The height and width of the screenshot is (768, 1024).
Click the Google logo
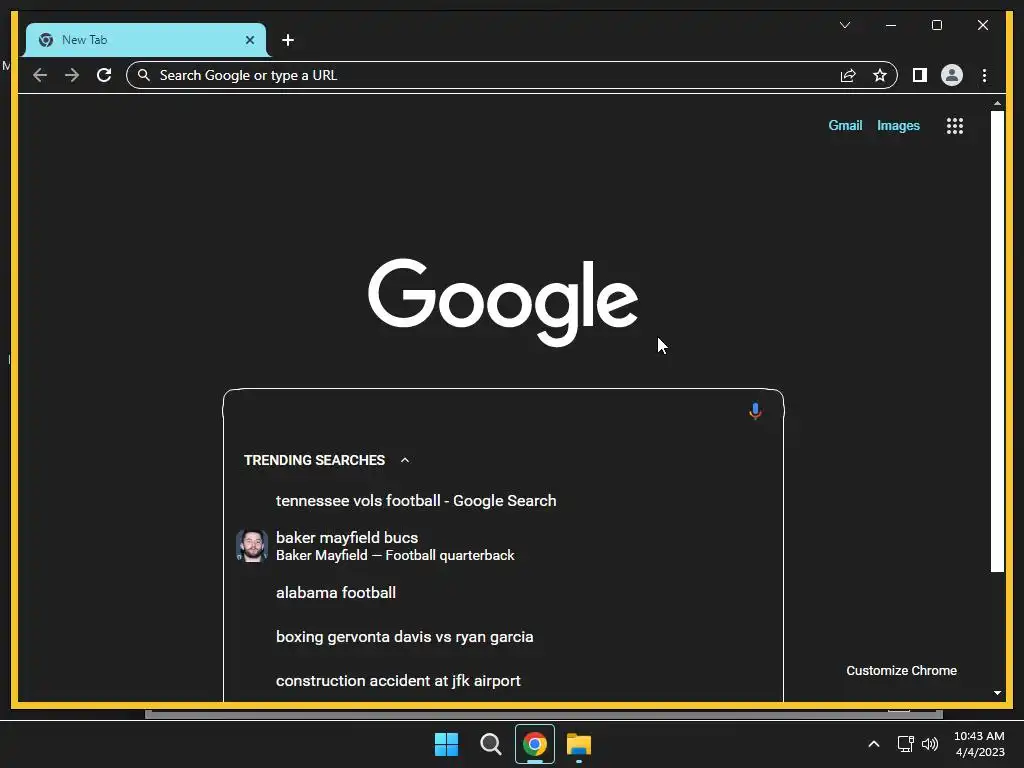coord(503,302)
